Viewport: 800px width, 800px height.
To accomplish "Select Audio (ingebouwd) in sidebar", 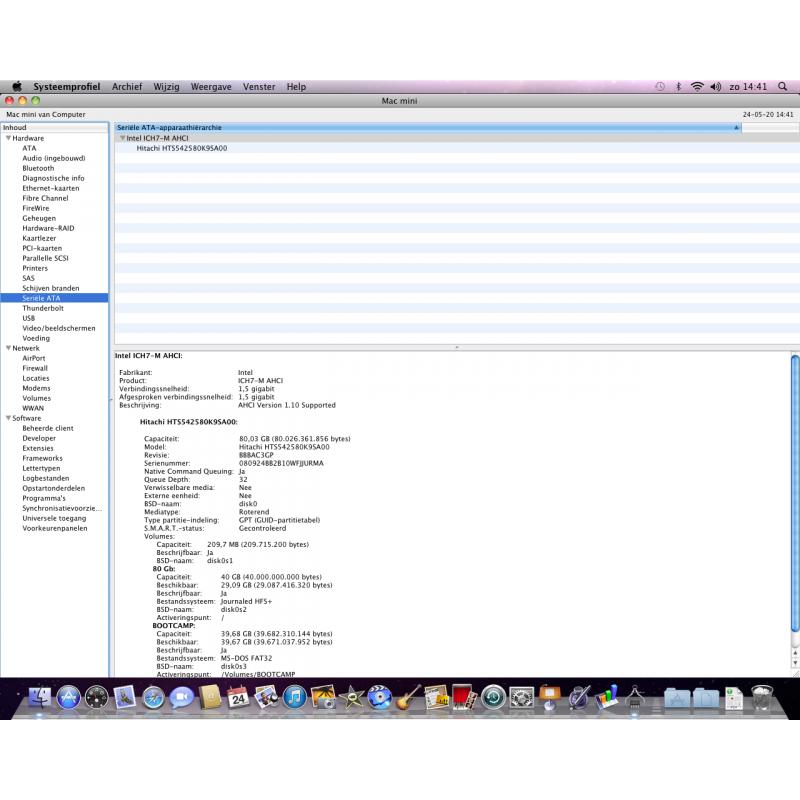I will (x=54, y=158).
